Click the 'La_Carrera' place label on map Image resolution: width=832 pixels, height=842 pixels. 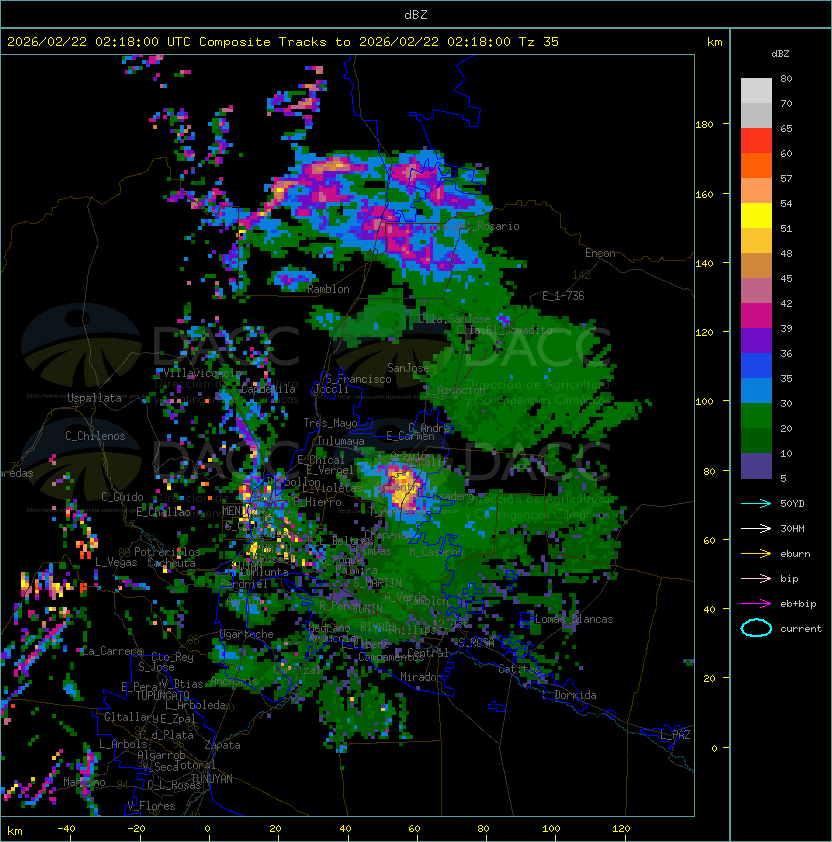click(x=112, y=651)
